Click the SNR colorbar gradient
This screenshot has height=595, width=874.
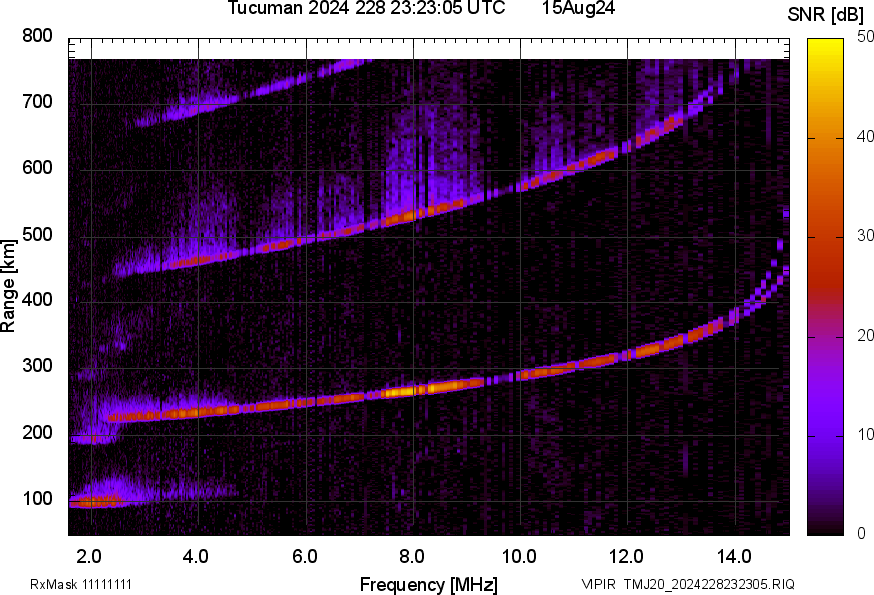[825, 287]
